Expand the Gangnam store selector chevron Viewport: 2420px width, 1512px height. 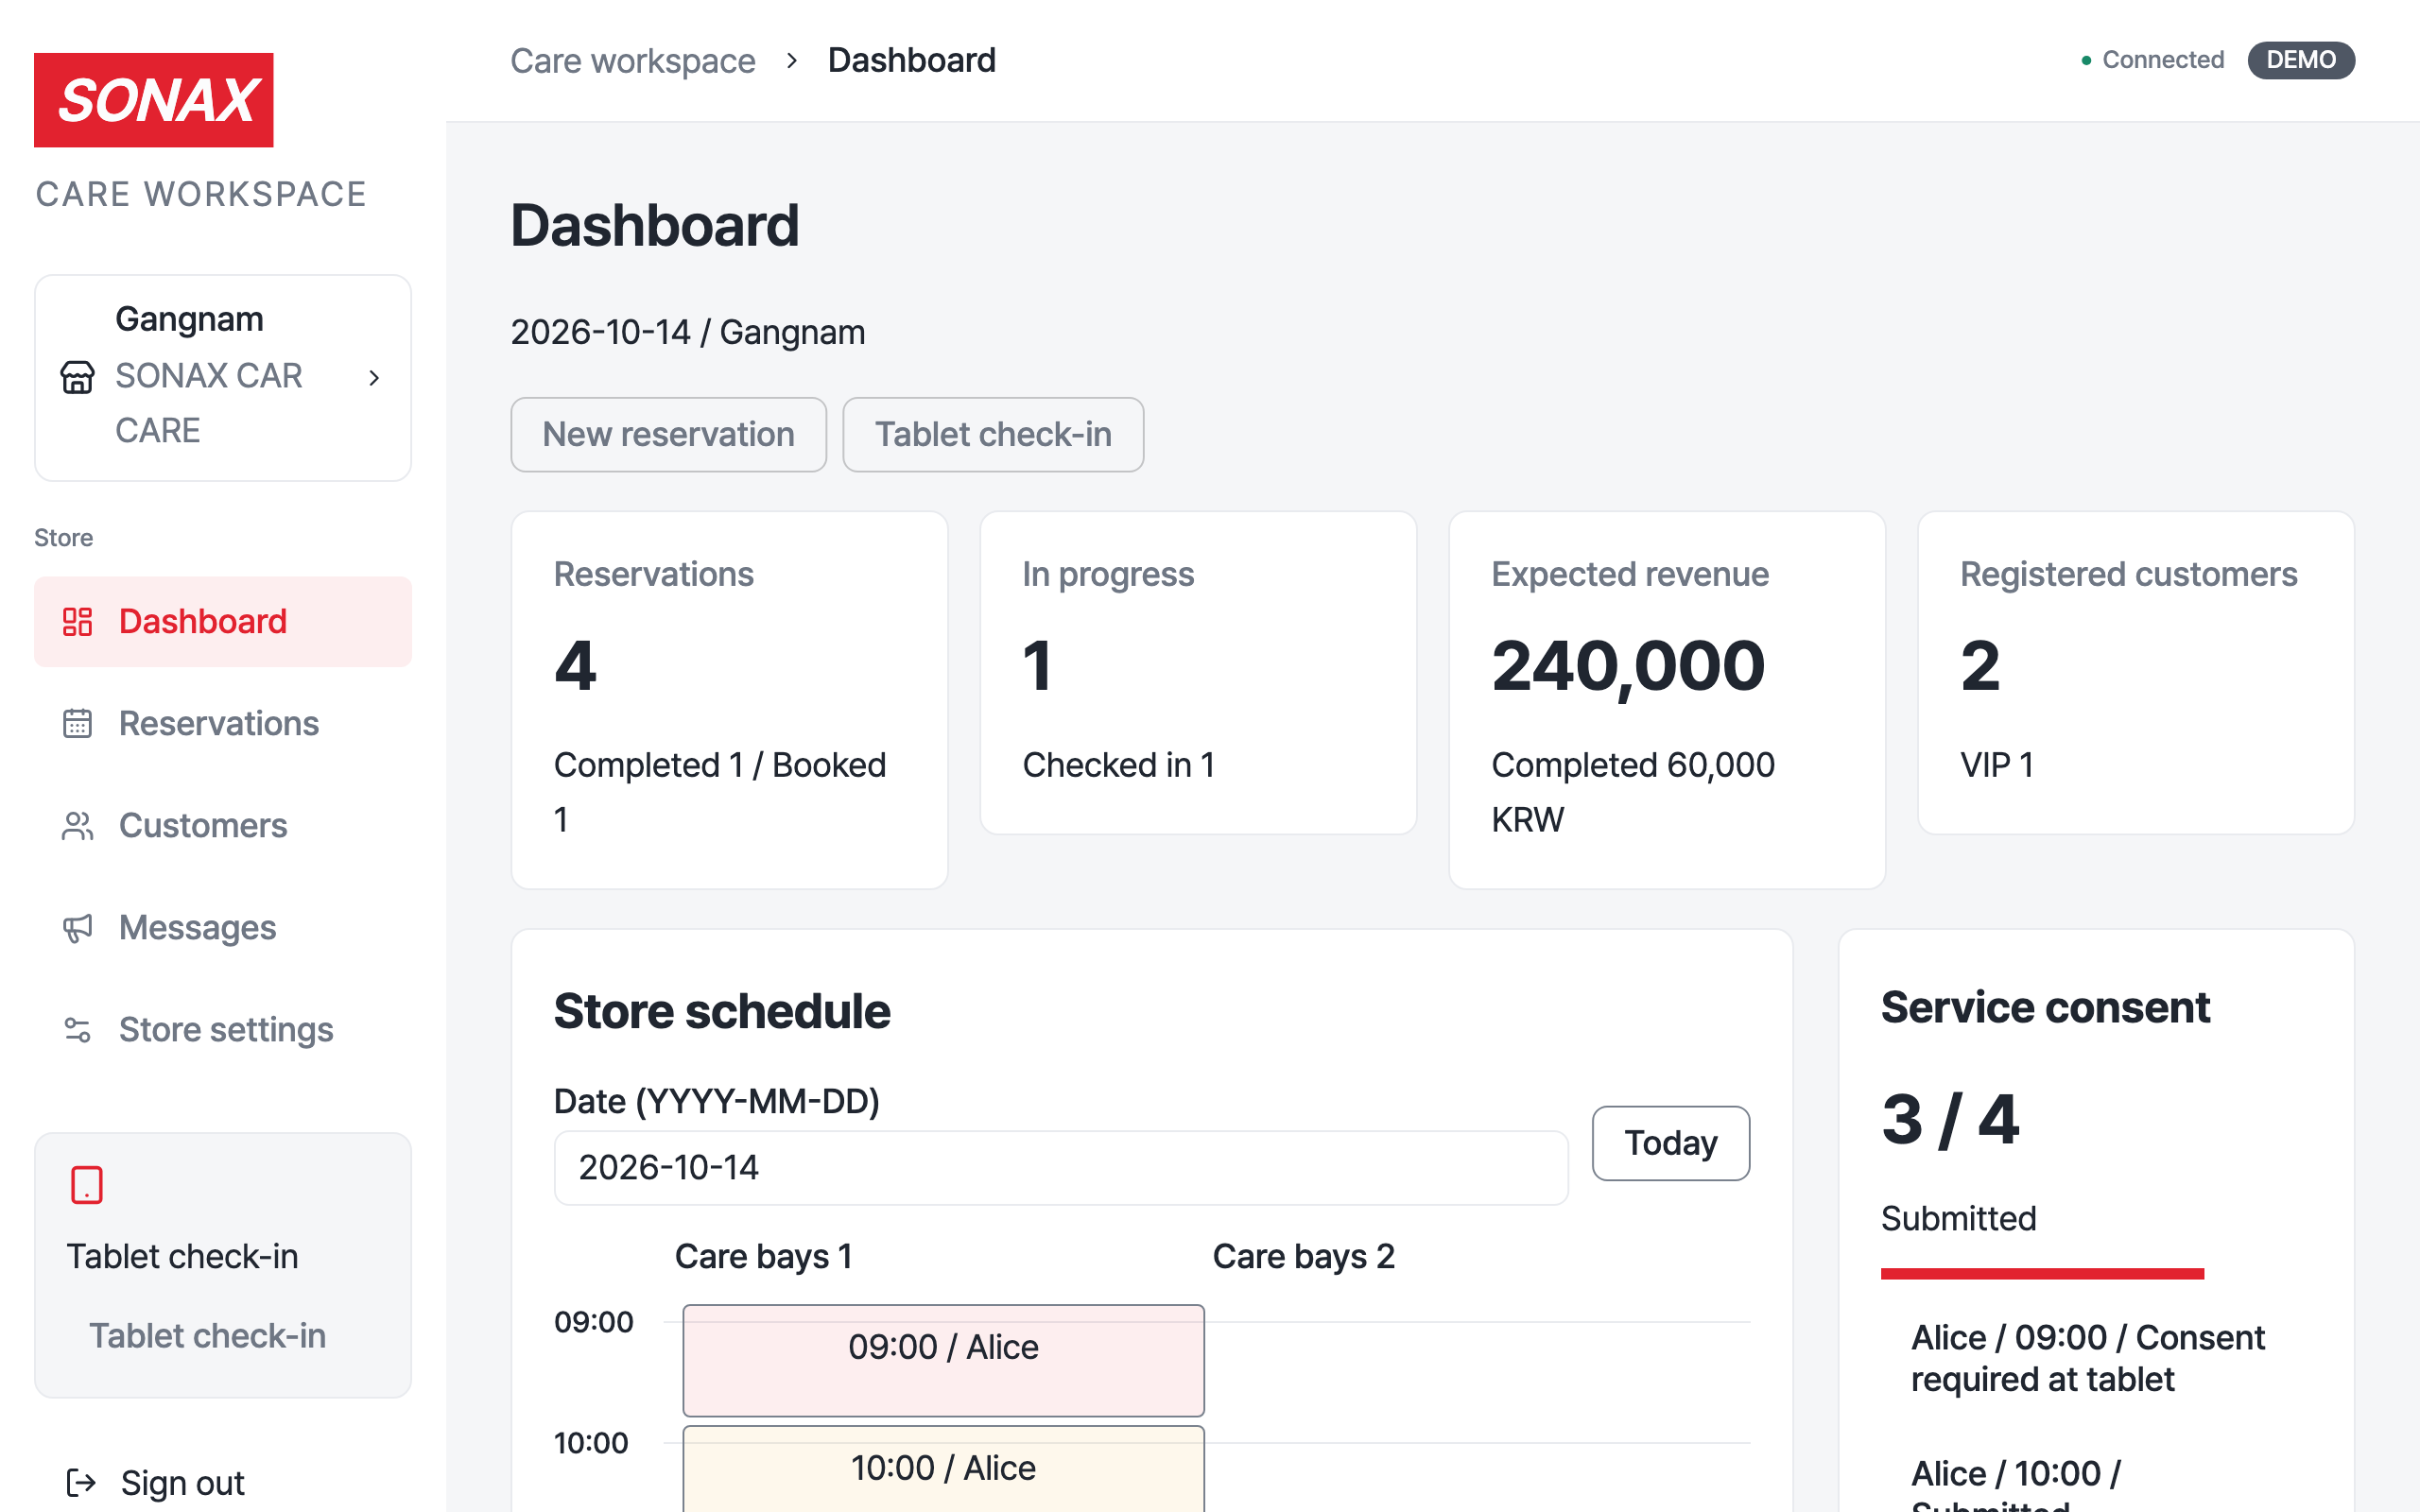coord(374,377)
